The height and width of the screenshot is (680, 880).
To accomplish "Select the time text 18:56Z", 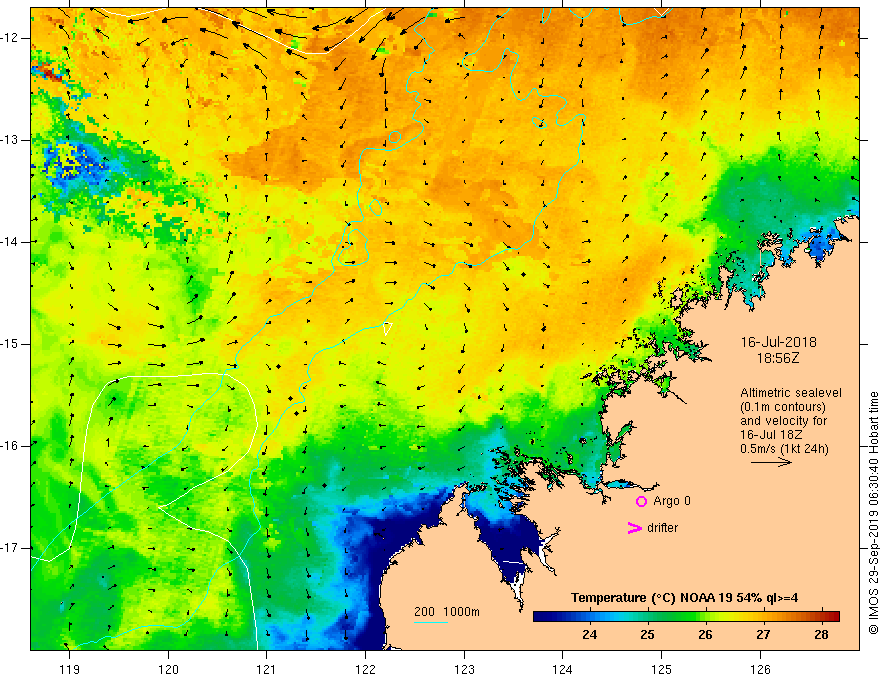I will coord(777,358).
